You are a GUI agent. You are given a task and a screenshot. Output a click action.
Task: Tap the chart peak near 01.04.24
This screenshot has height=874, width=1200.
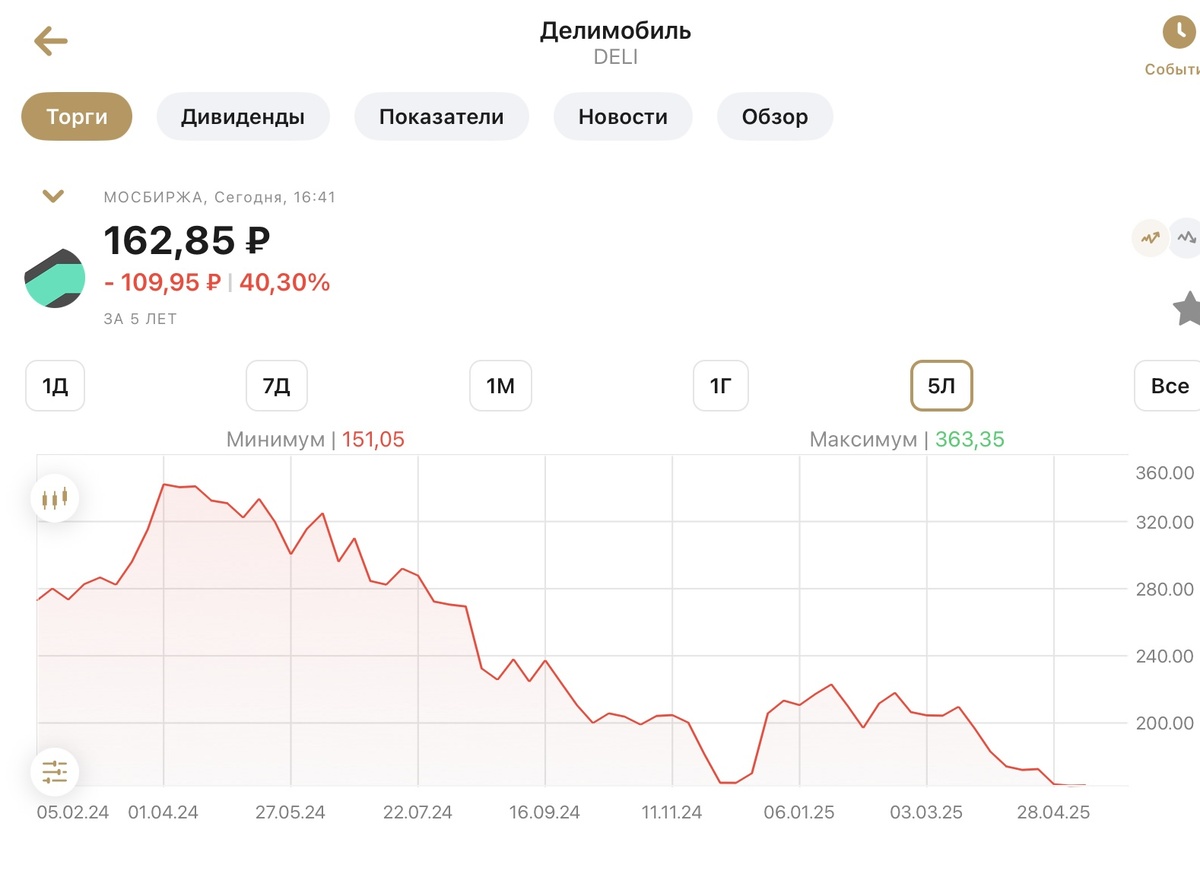click(164, 485)
